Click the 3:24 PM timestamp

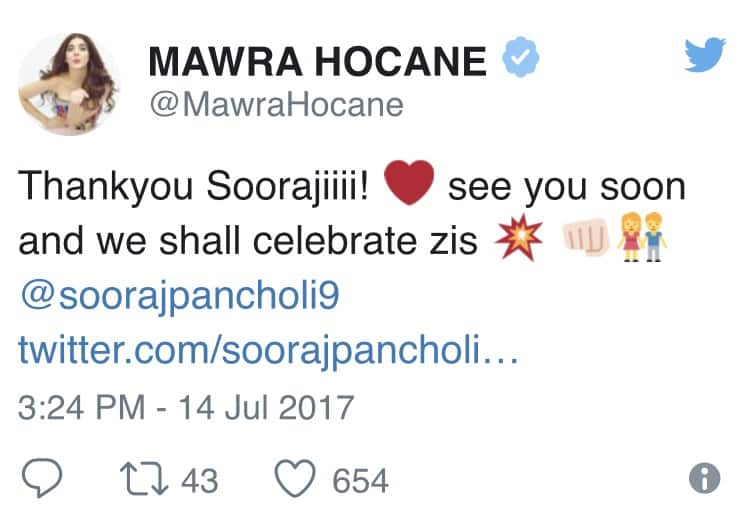[x=81, y=408]
